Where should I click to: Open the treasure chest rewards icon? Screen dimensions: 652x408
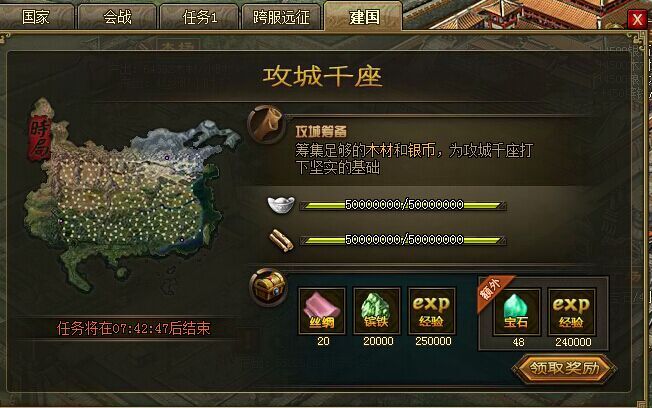pos(268,287)
